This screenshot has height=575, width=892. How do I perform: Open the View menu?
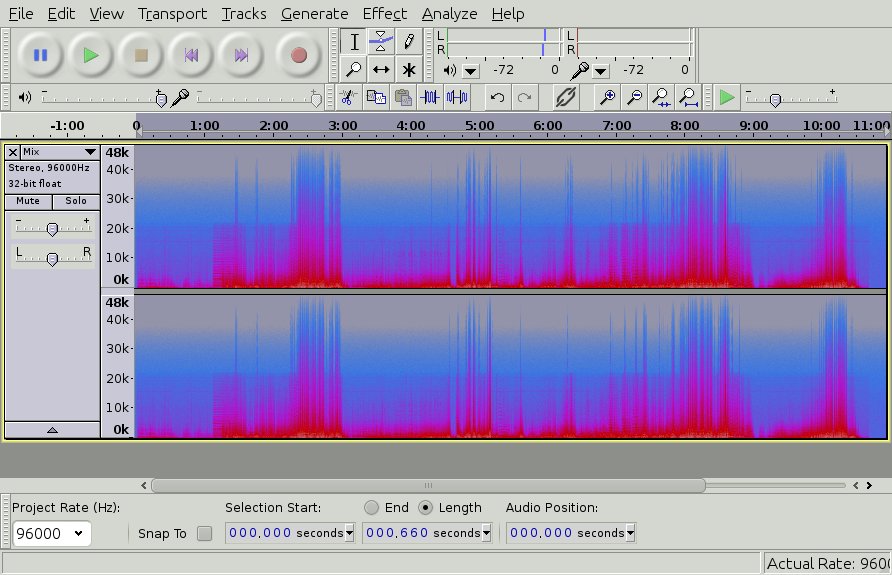[x=106, y=14]
